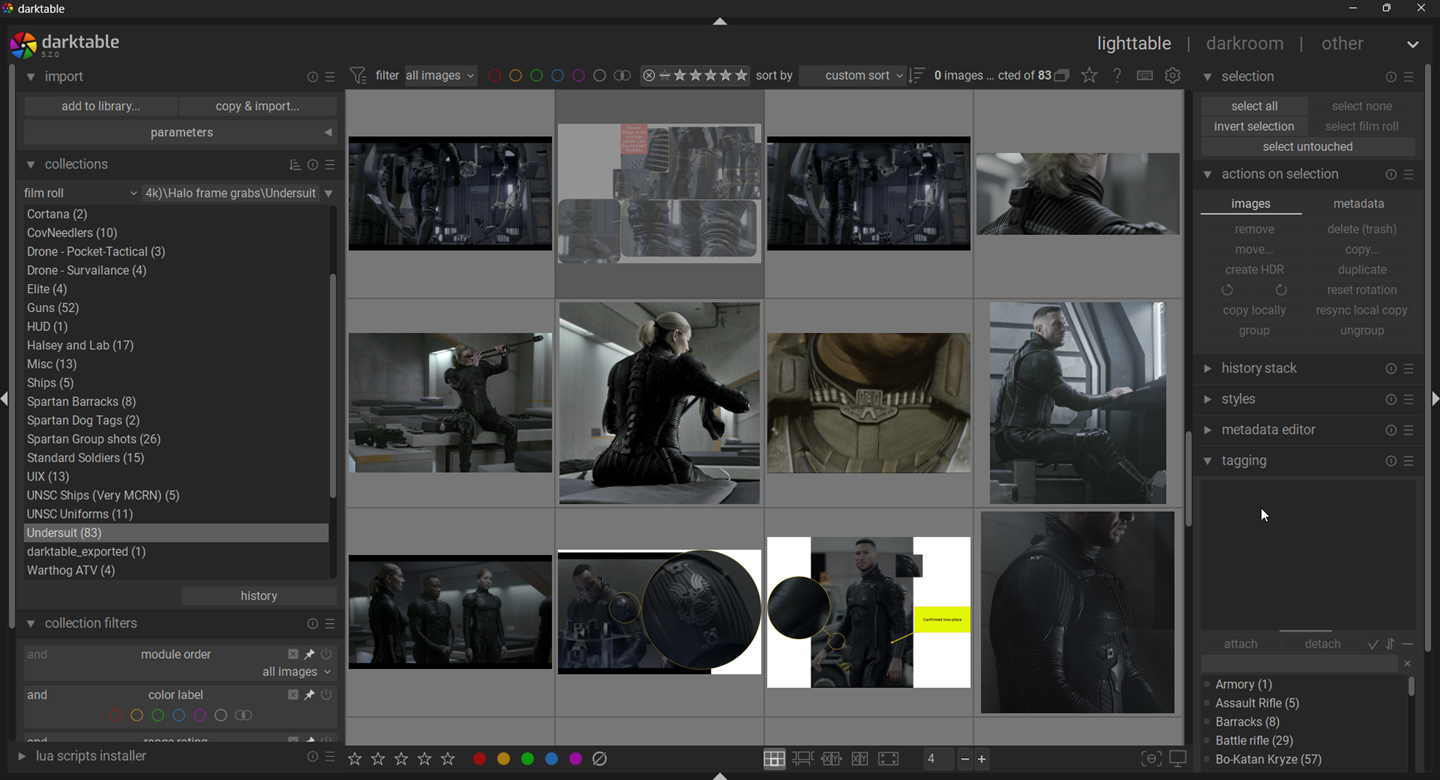
Task: Disable the color label collection filter
Action: (x=326, y=695)
